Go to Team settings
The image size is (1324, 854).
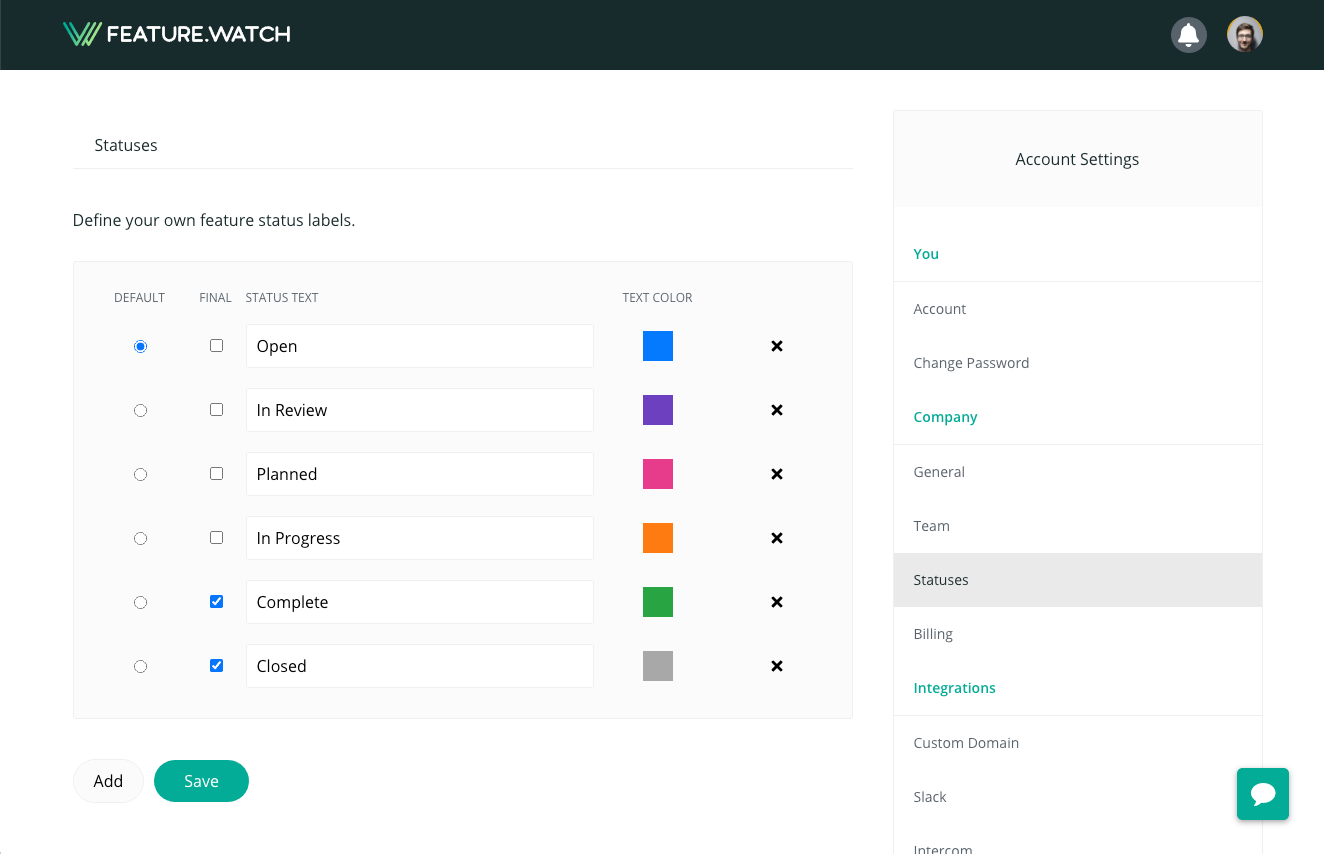(x=931, y=526)
